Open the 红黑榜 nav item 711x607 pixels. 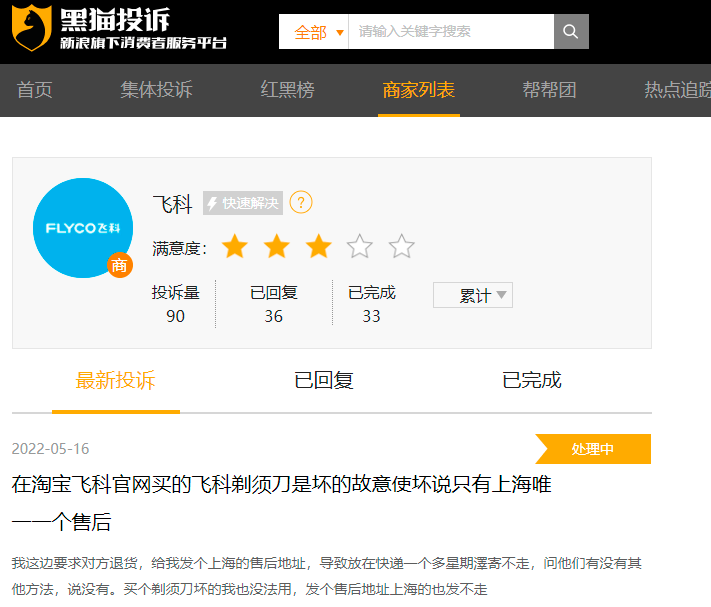(287, 90)
